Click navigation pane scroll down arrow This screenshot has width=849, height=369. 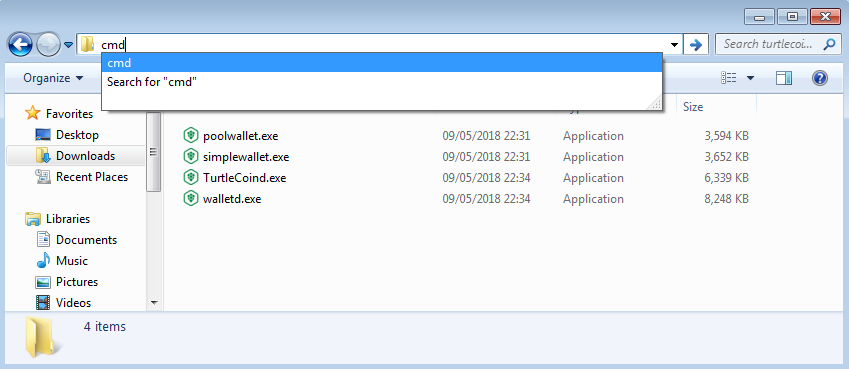tap(153, 302)
